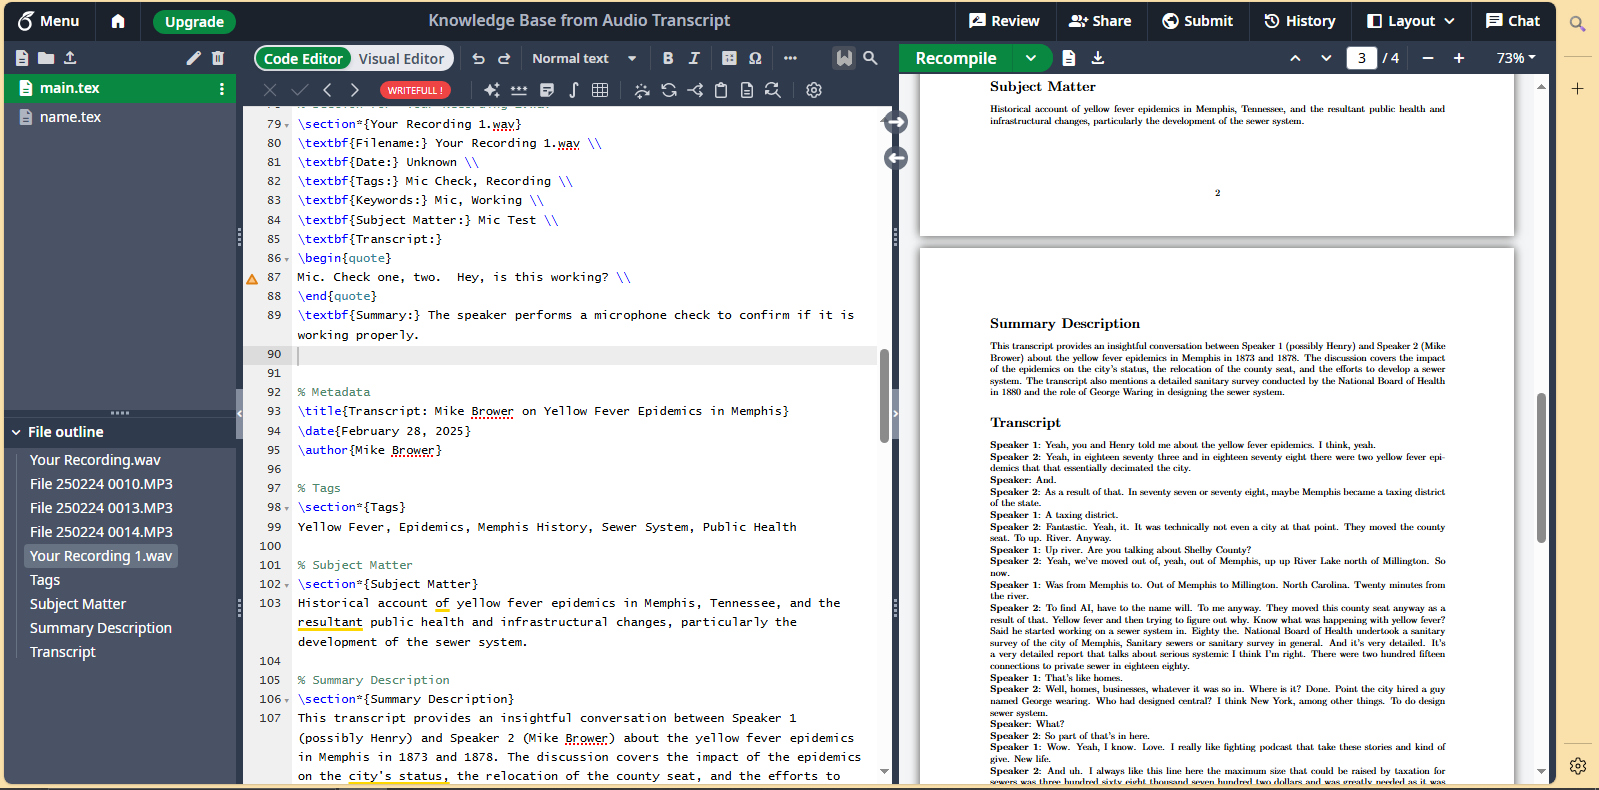Click the italic formatting icon
The image size is (1599, 790).
(694, 58)
